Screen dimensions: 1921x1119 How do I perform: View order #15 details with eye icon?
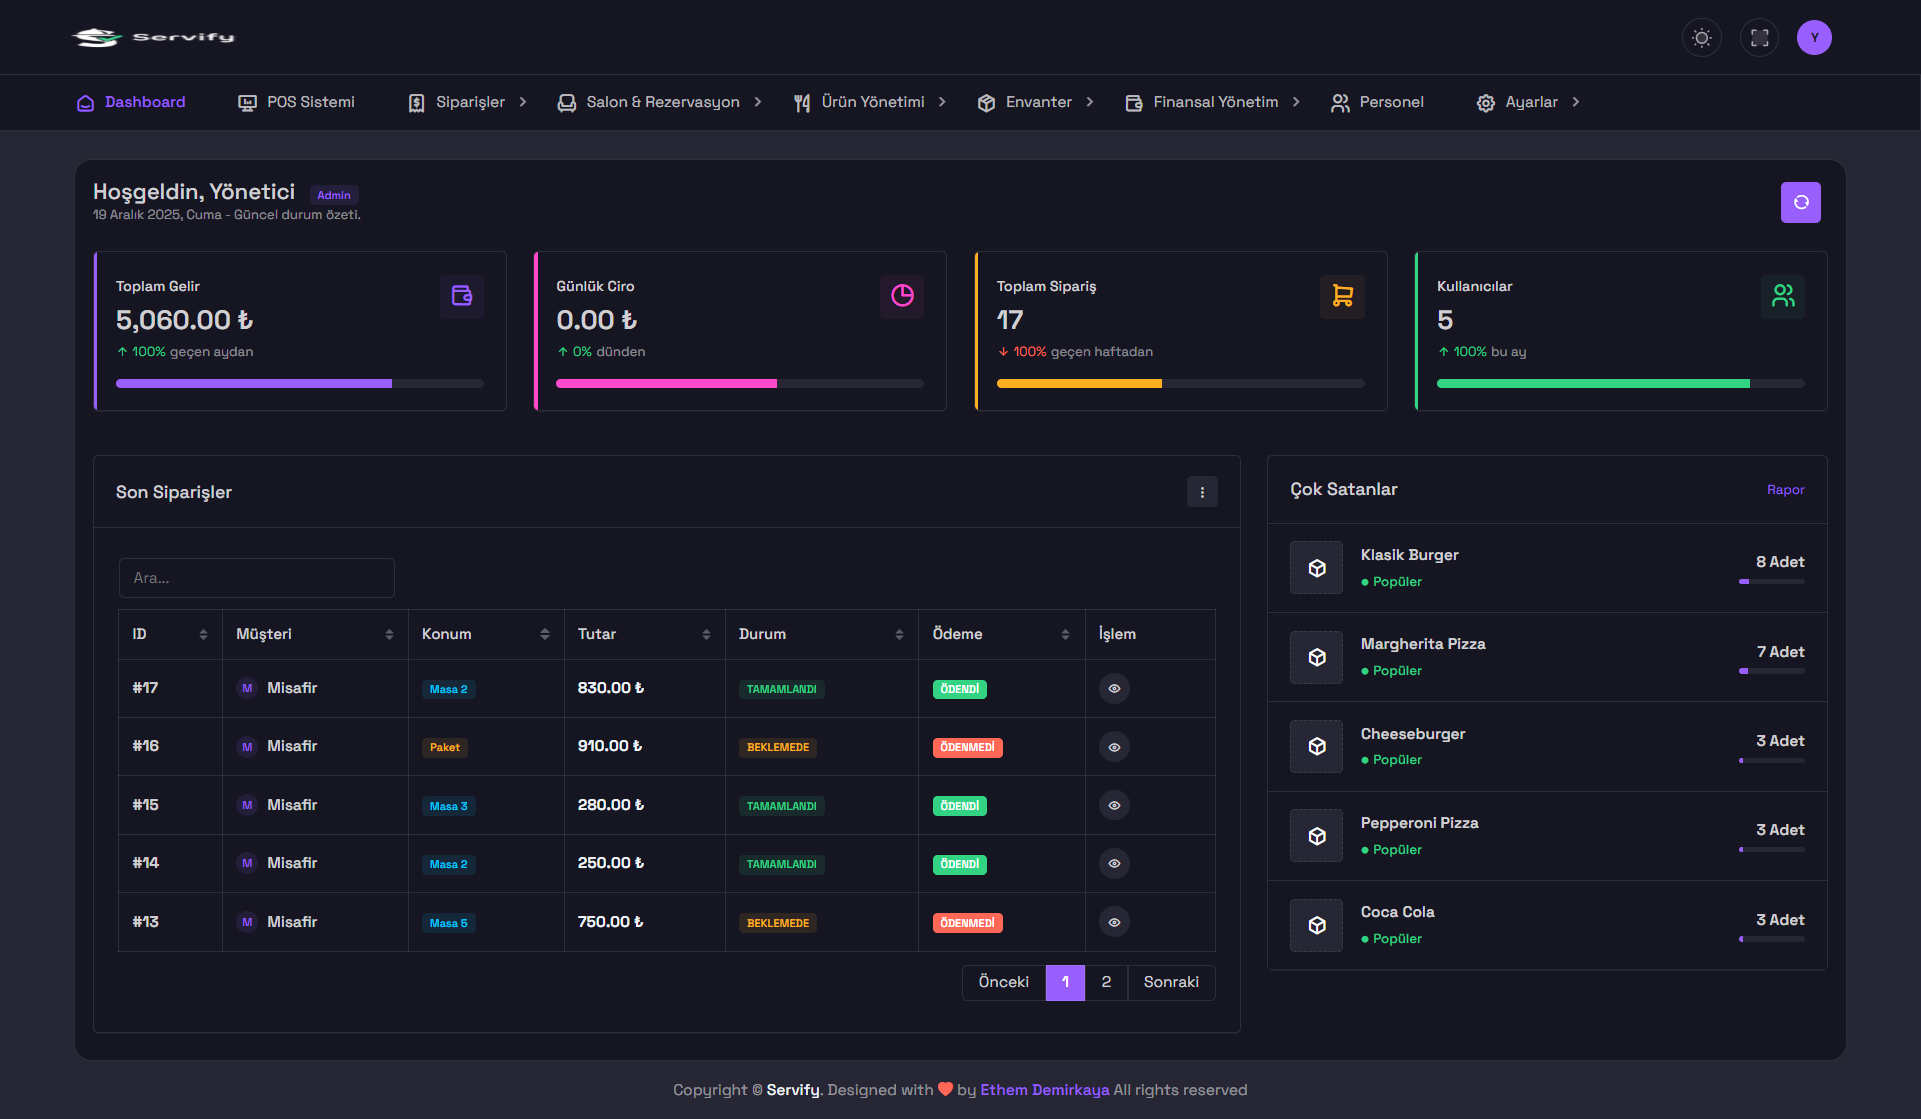pos(1114,806)
